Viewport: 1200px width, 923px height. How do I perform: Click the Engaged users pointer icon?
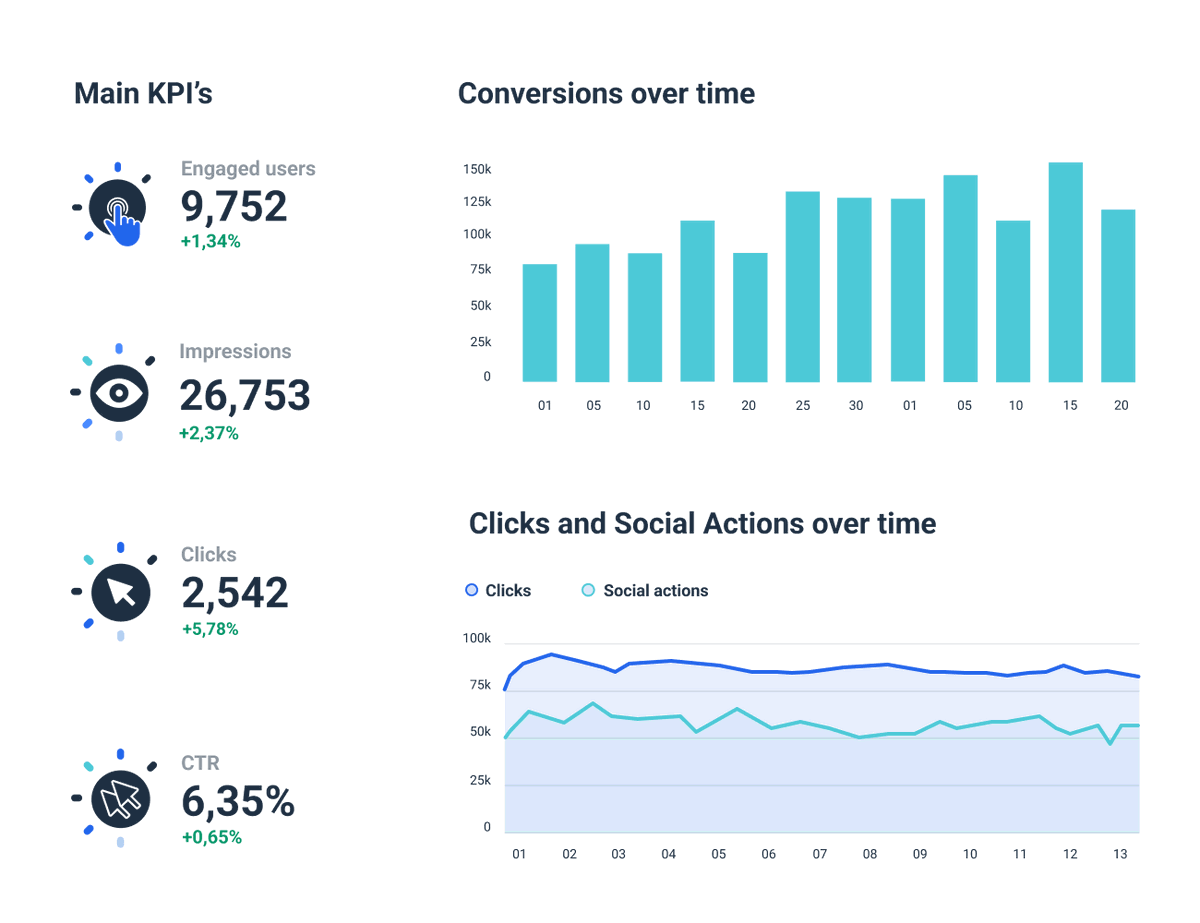tap(120, 205)
